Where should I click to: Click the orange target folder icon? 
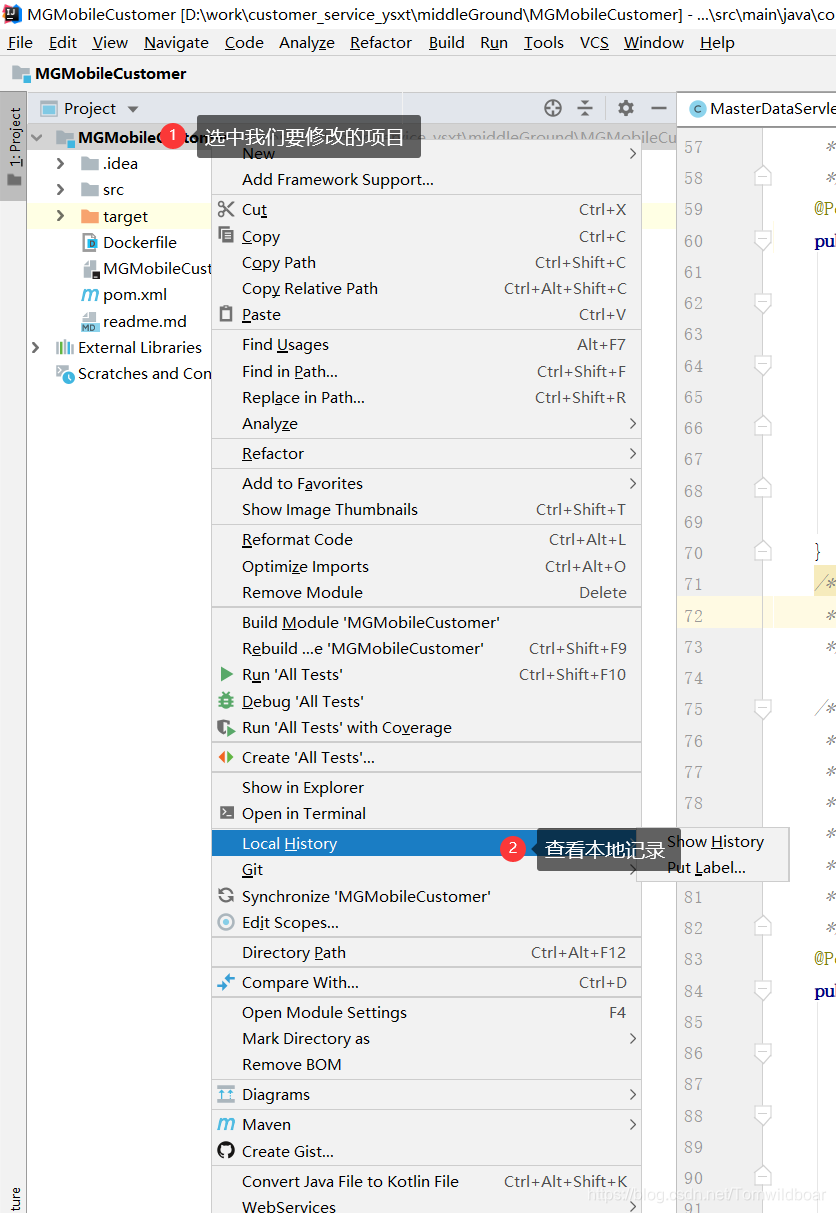pyautogui.click(x=89, y=216)
